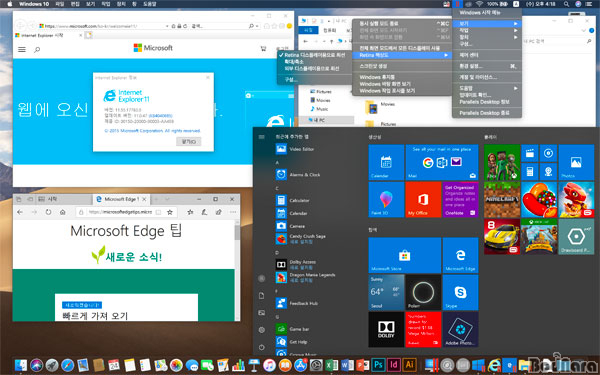Open the Candy Crush Saga game tile
Image resolution: width=600 pixels, height=375 pixels.
pos(539,200)
